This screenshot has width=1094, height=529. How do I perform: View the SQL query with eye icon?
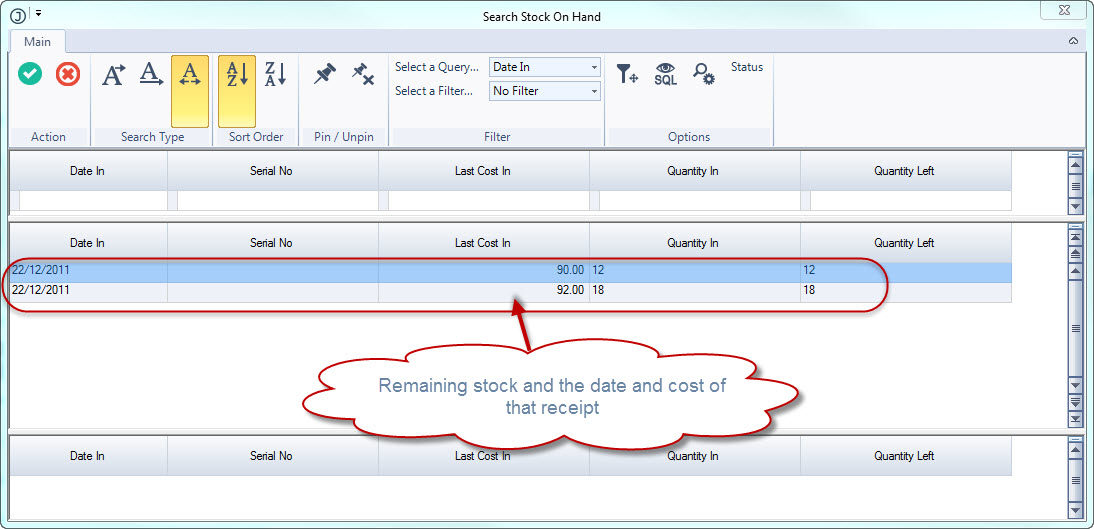click(x=666, y=73)
